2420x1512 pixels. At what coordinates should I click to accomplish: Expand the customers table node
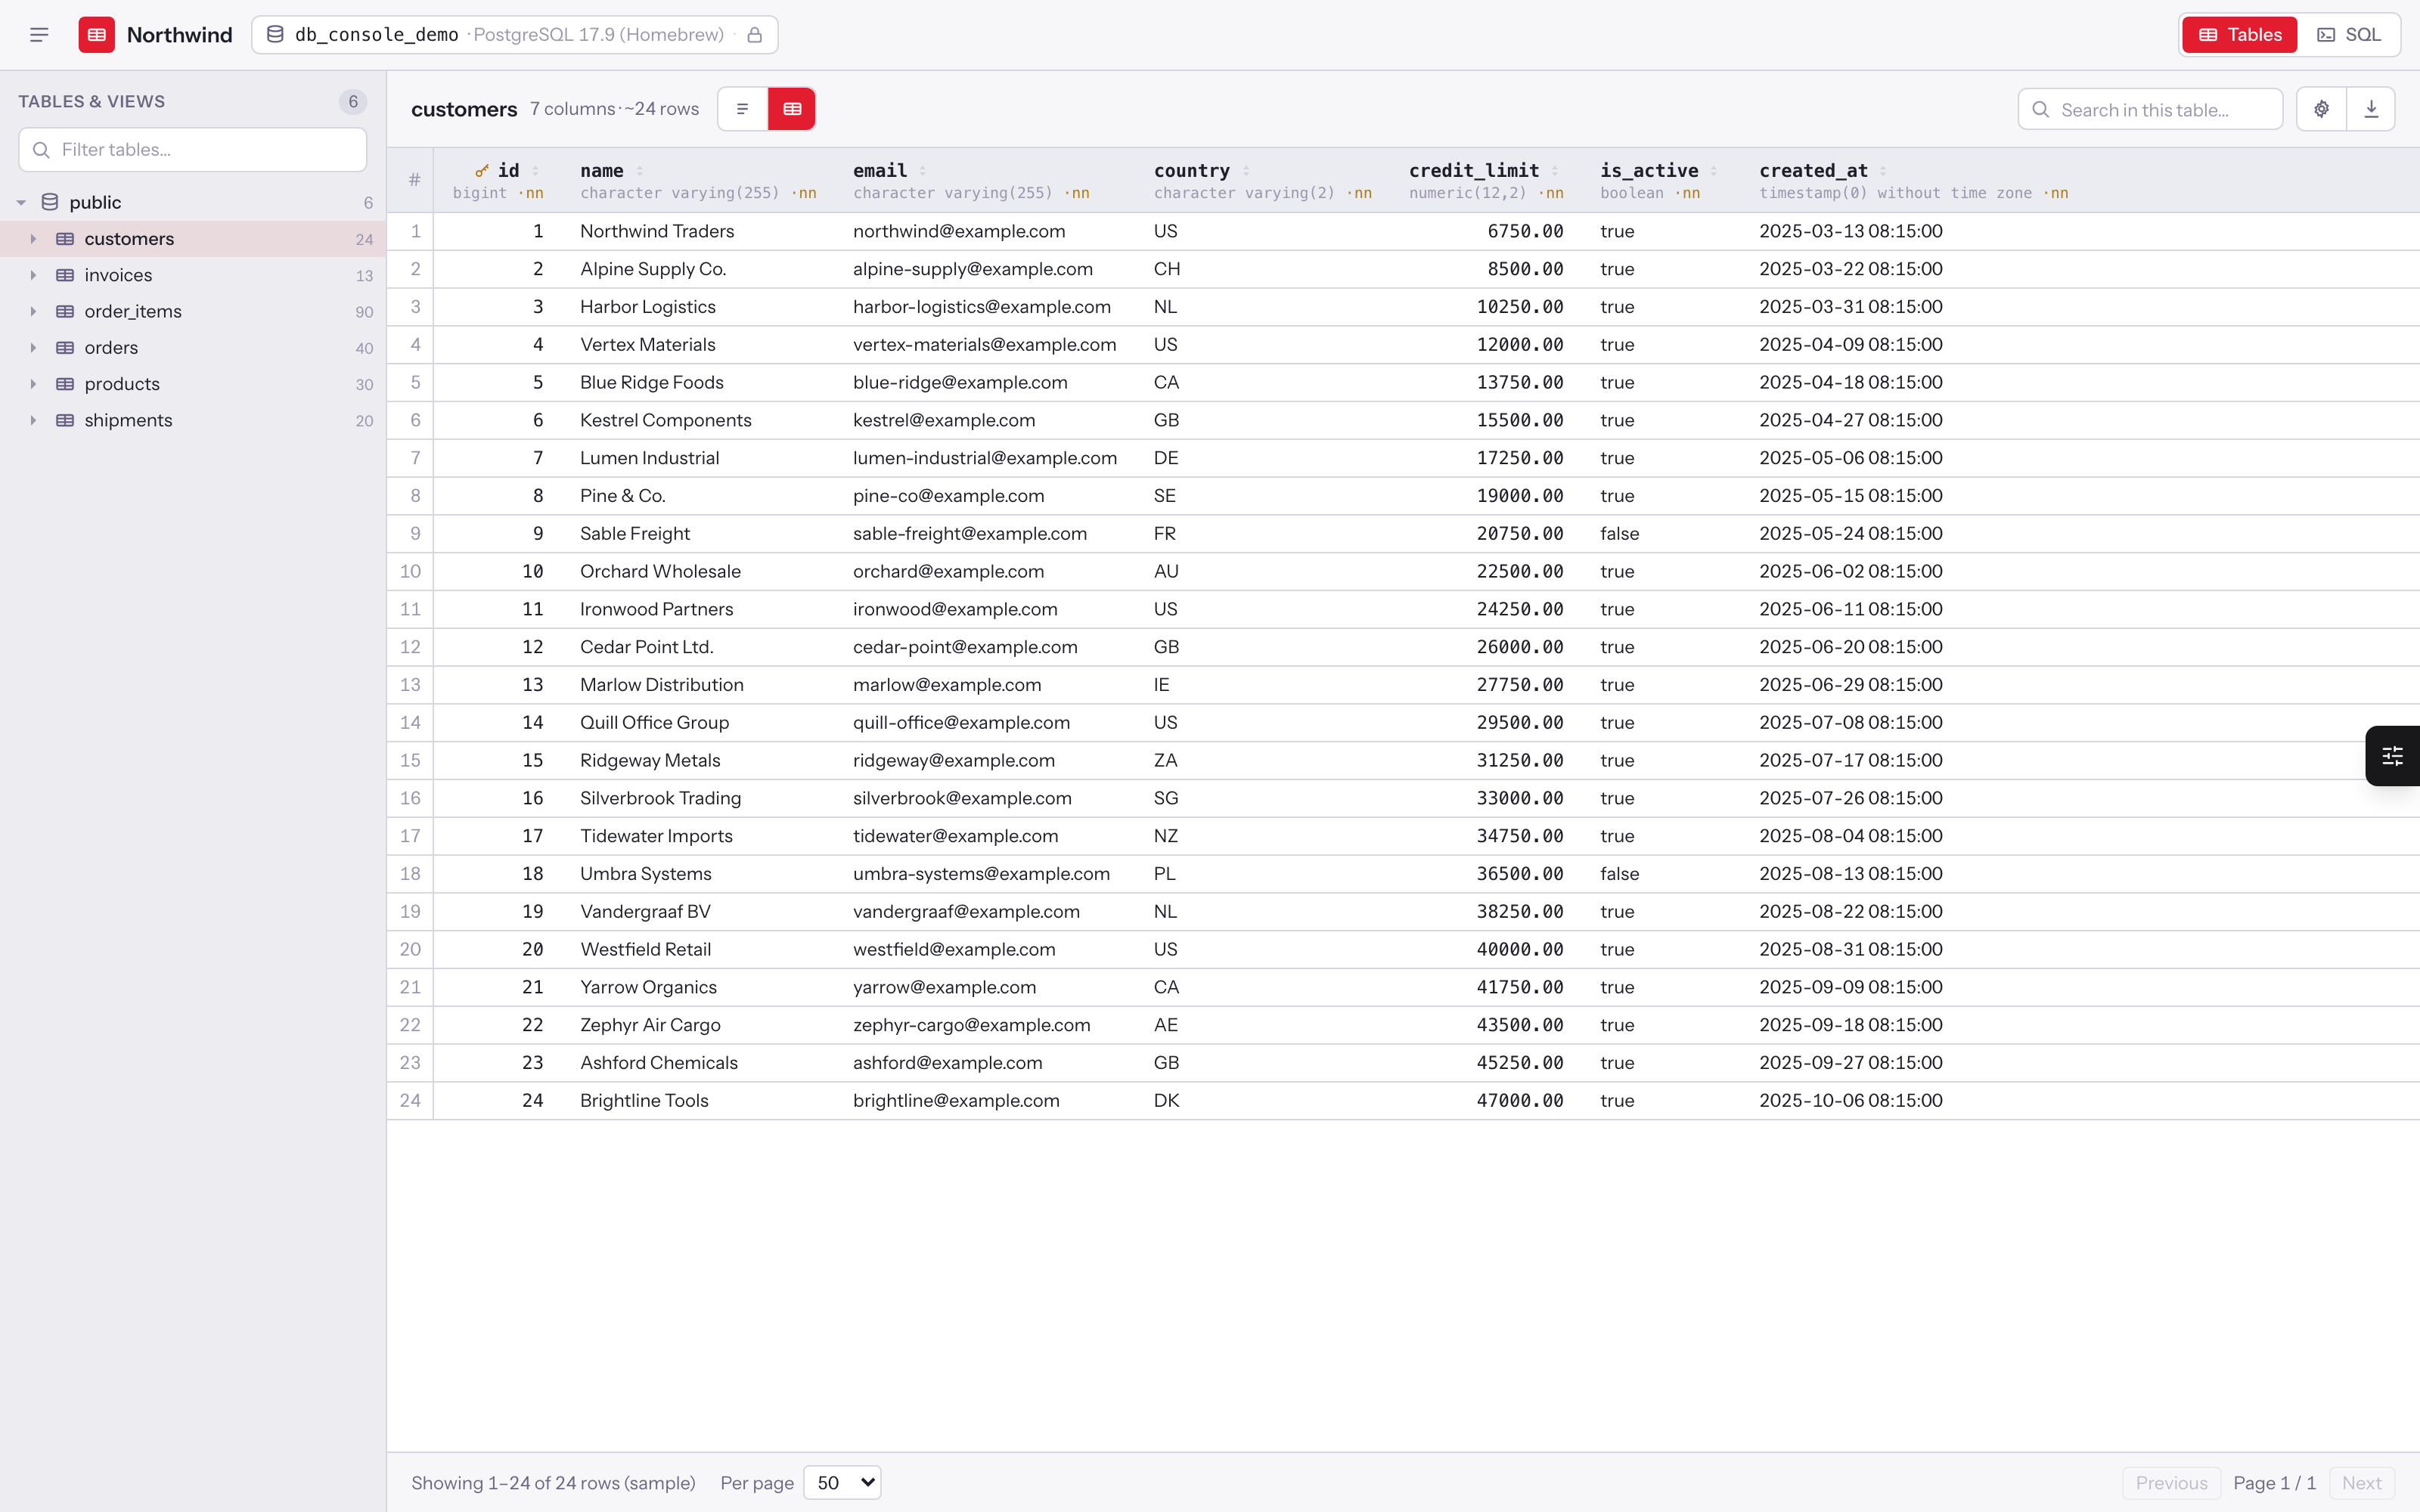pos(33,239)
